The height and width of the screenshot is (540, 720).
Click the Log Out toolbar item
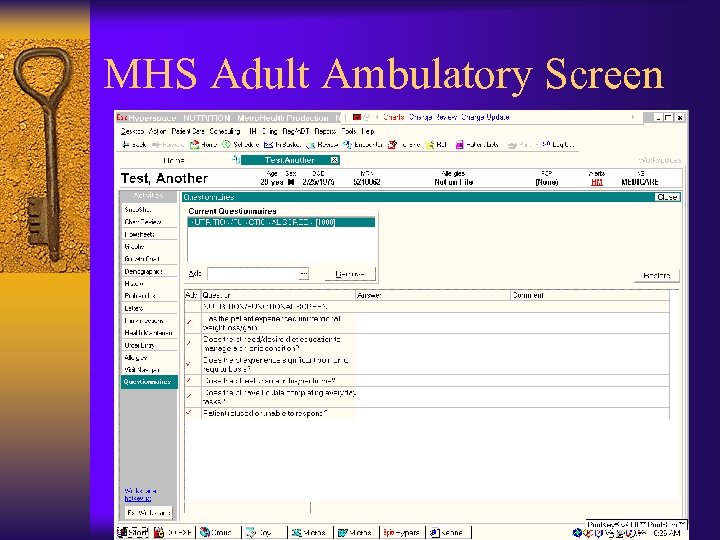(x=557, y=145)
